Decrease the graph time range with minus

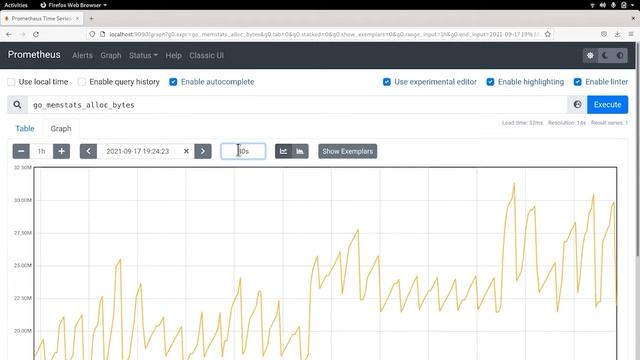(21, 151)
